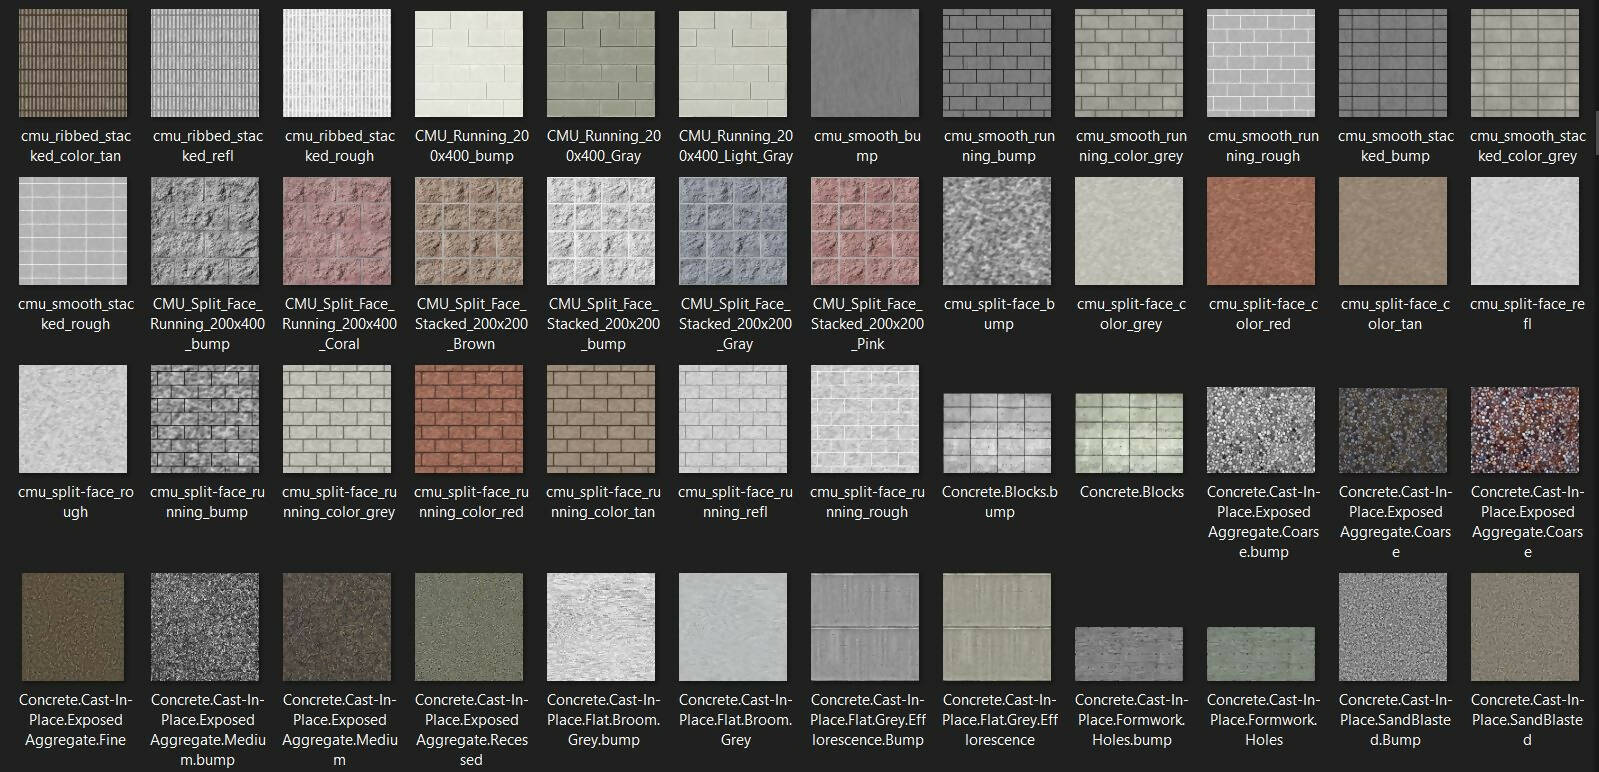The width and height of the screenshot is (1599, 772).
Task: Choose the CMU_Split_Face_Stacked_200x200_Pink texture
Action: tap(865, 232)
